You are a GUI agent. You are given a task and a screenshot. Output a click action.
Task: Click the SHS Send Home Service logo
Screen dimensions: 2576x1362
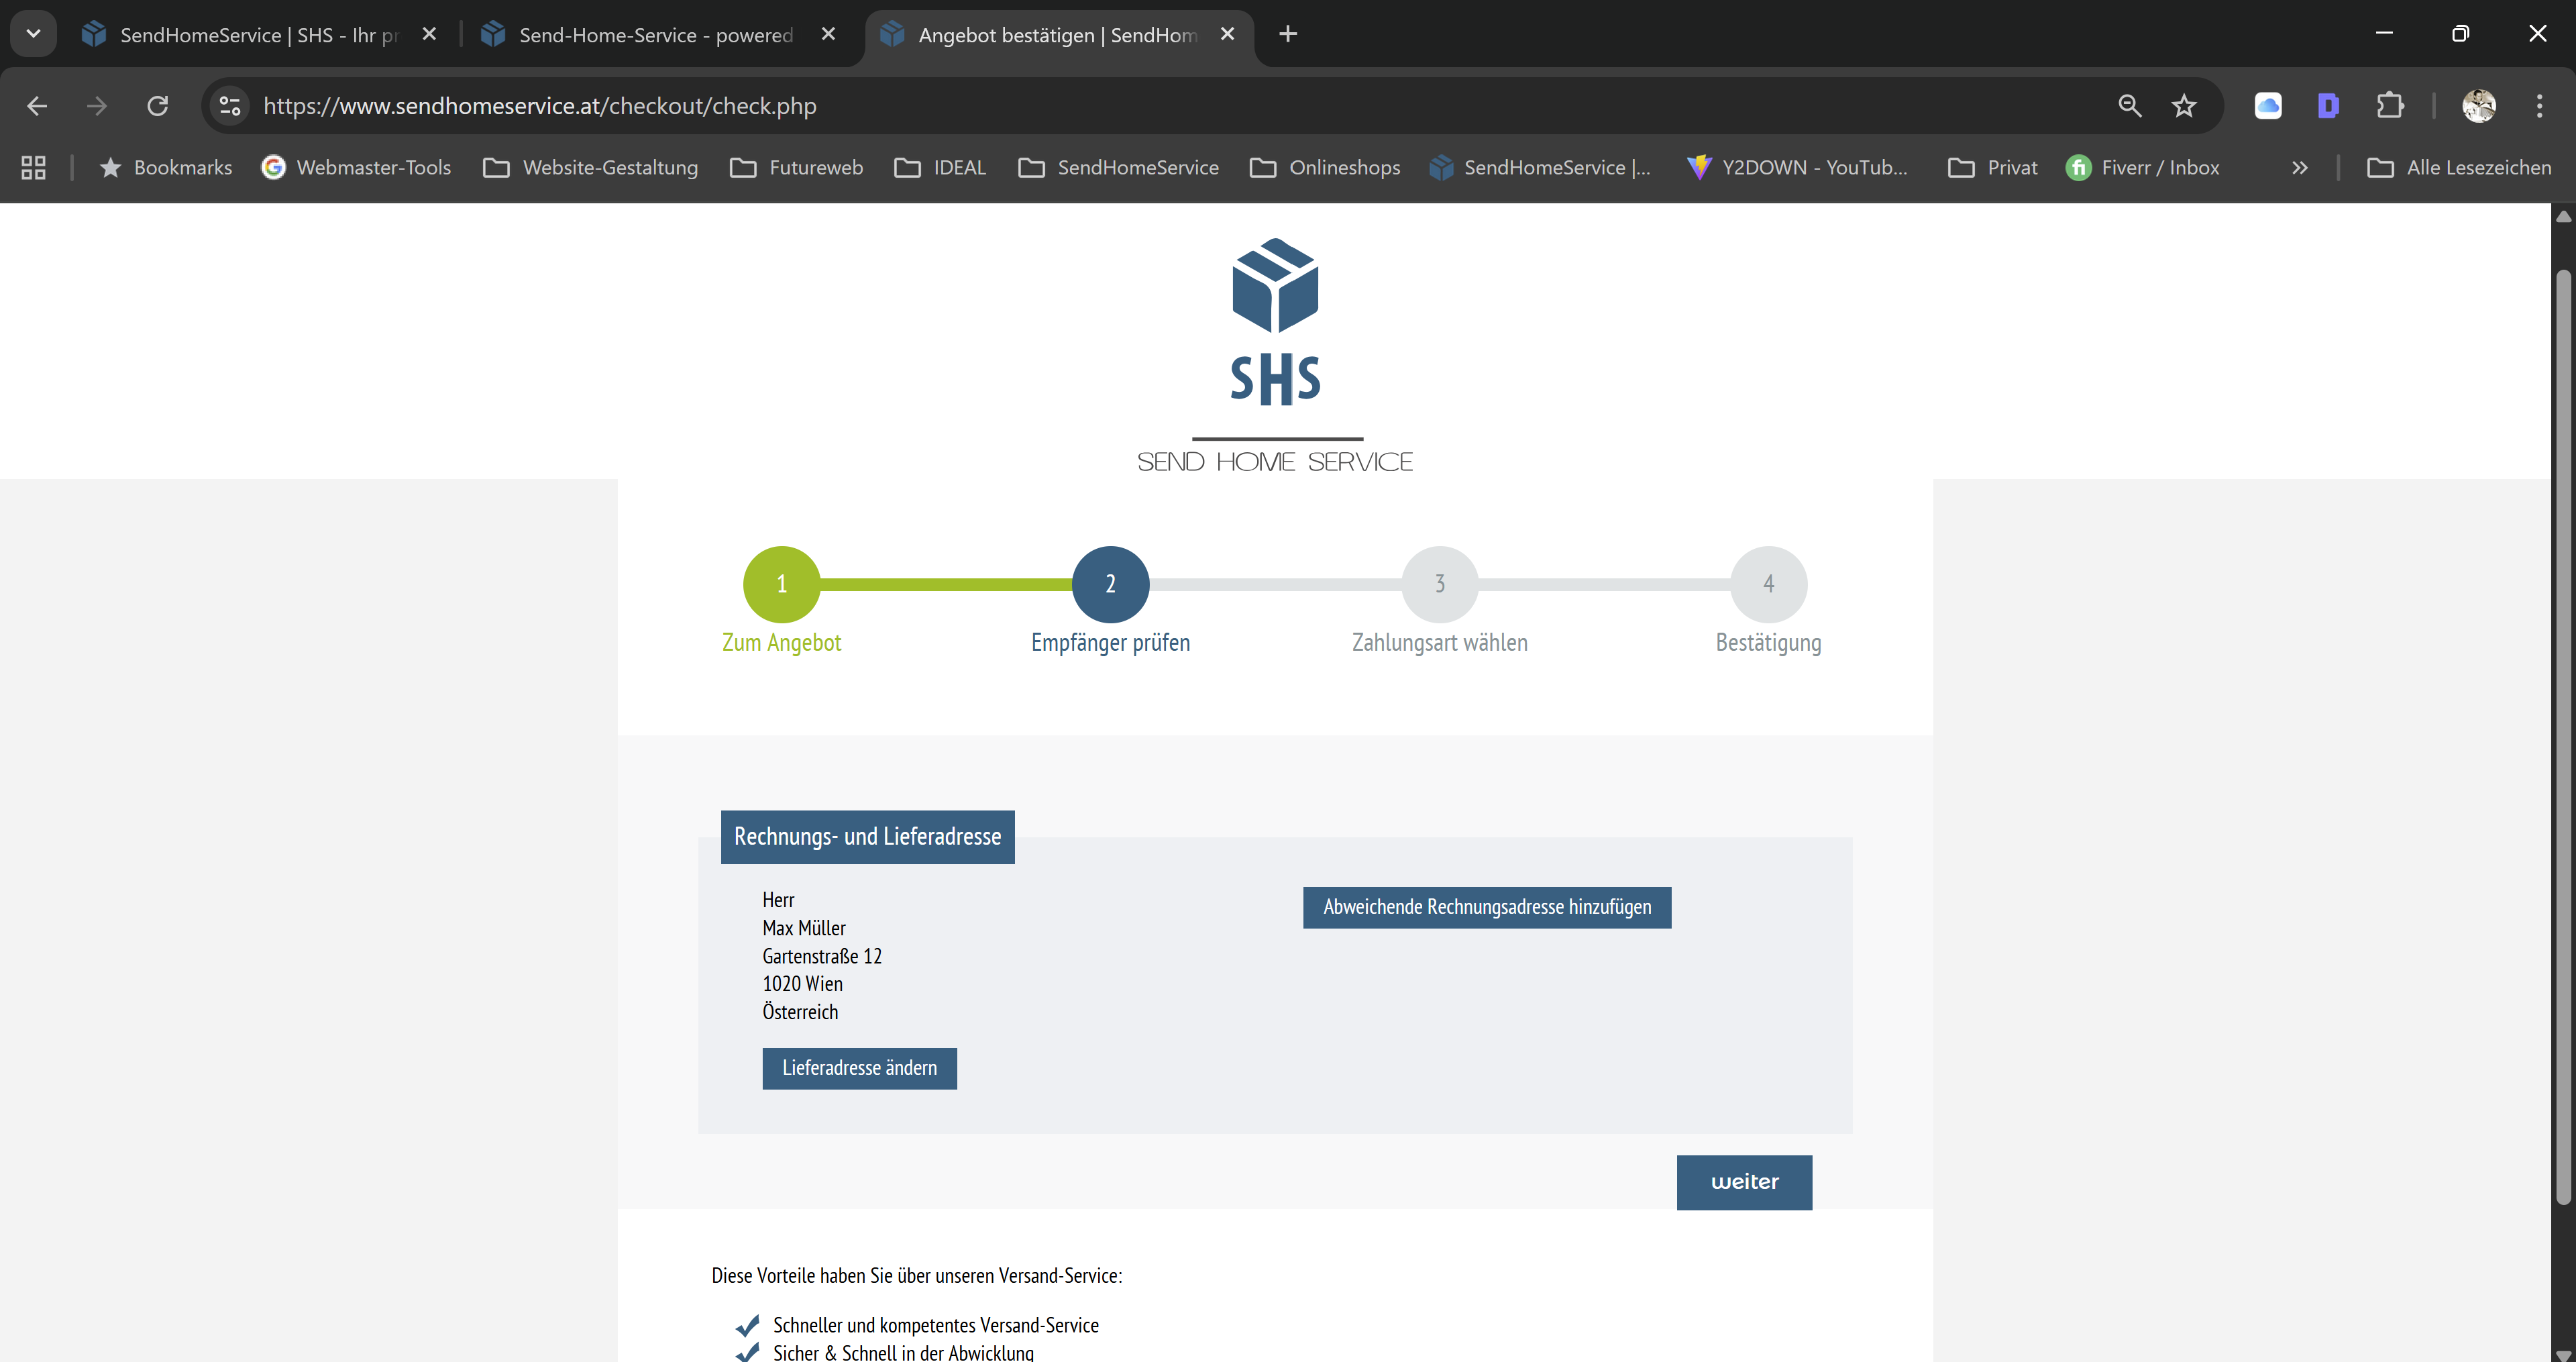click(x=1275, y=356)
